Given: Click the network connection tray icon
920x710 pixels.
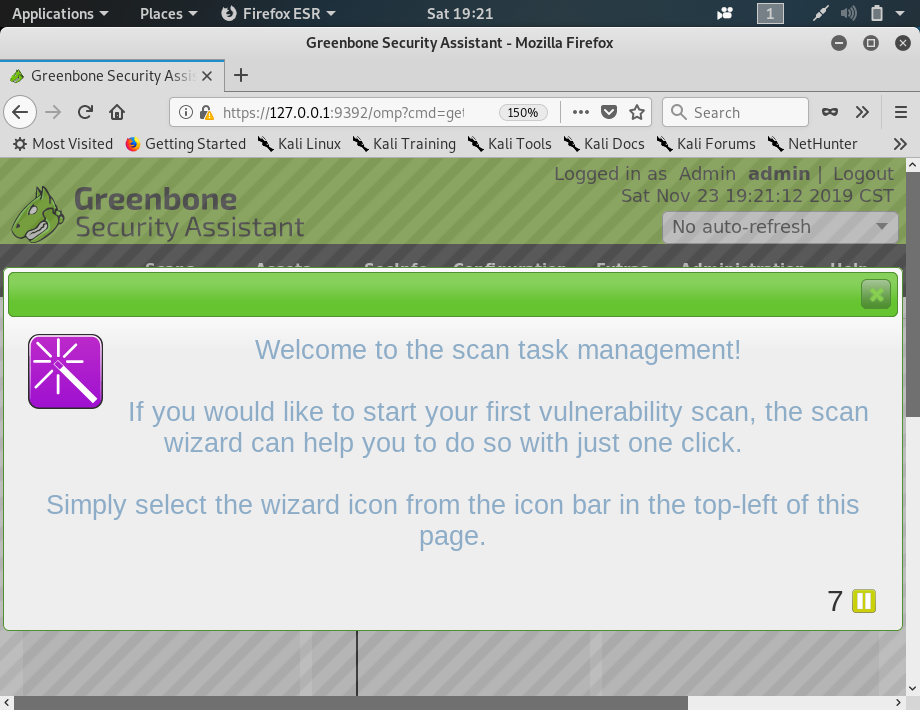Looking at the screenshot, I should click(820, 13).
